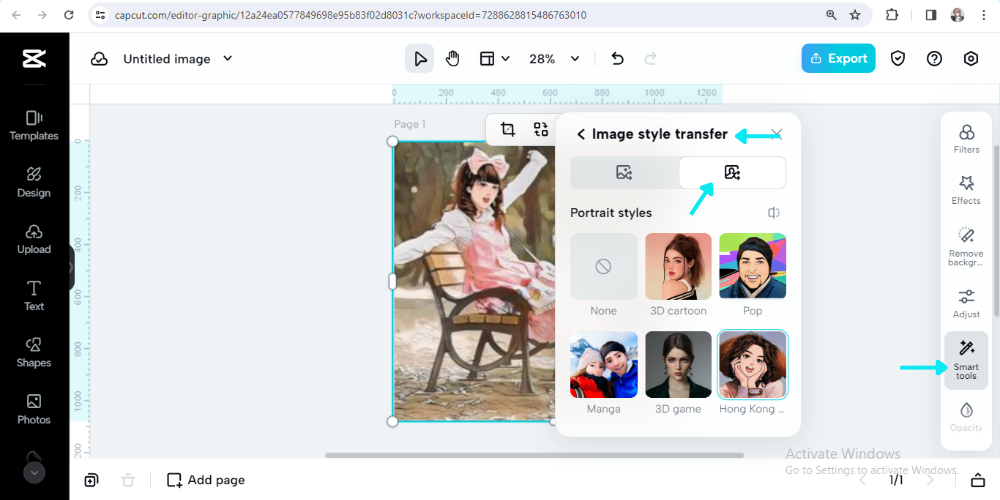Close the Image style transfer panel
Image resolution: width=1000 pixels, height=500 pixels.
777,134
